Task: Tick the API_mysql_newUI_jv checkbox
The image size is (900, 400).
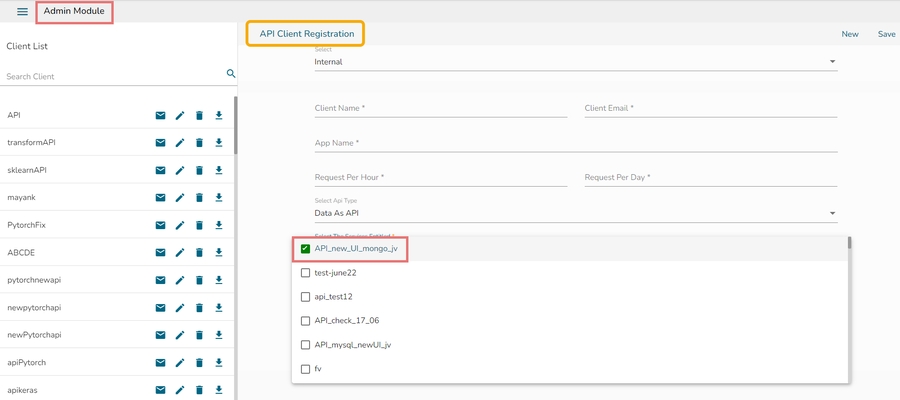Action: 306,345
